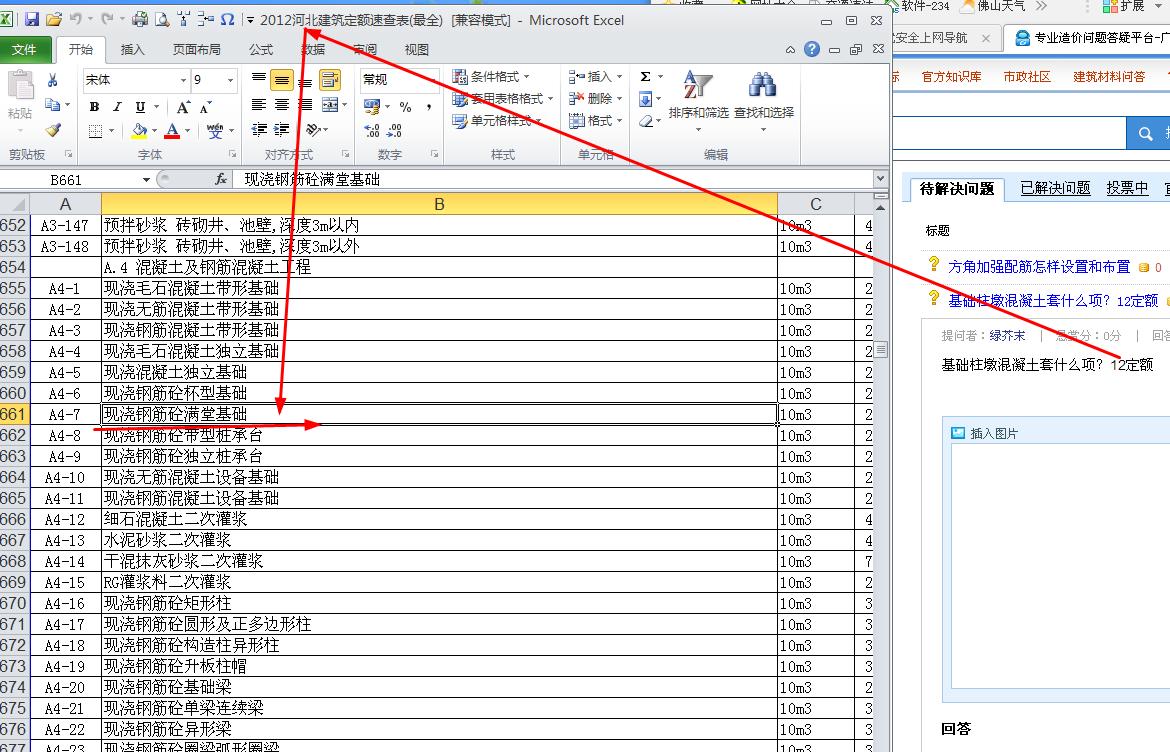Toggle Center horizontal alignment

point(281,104)
